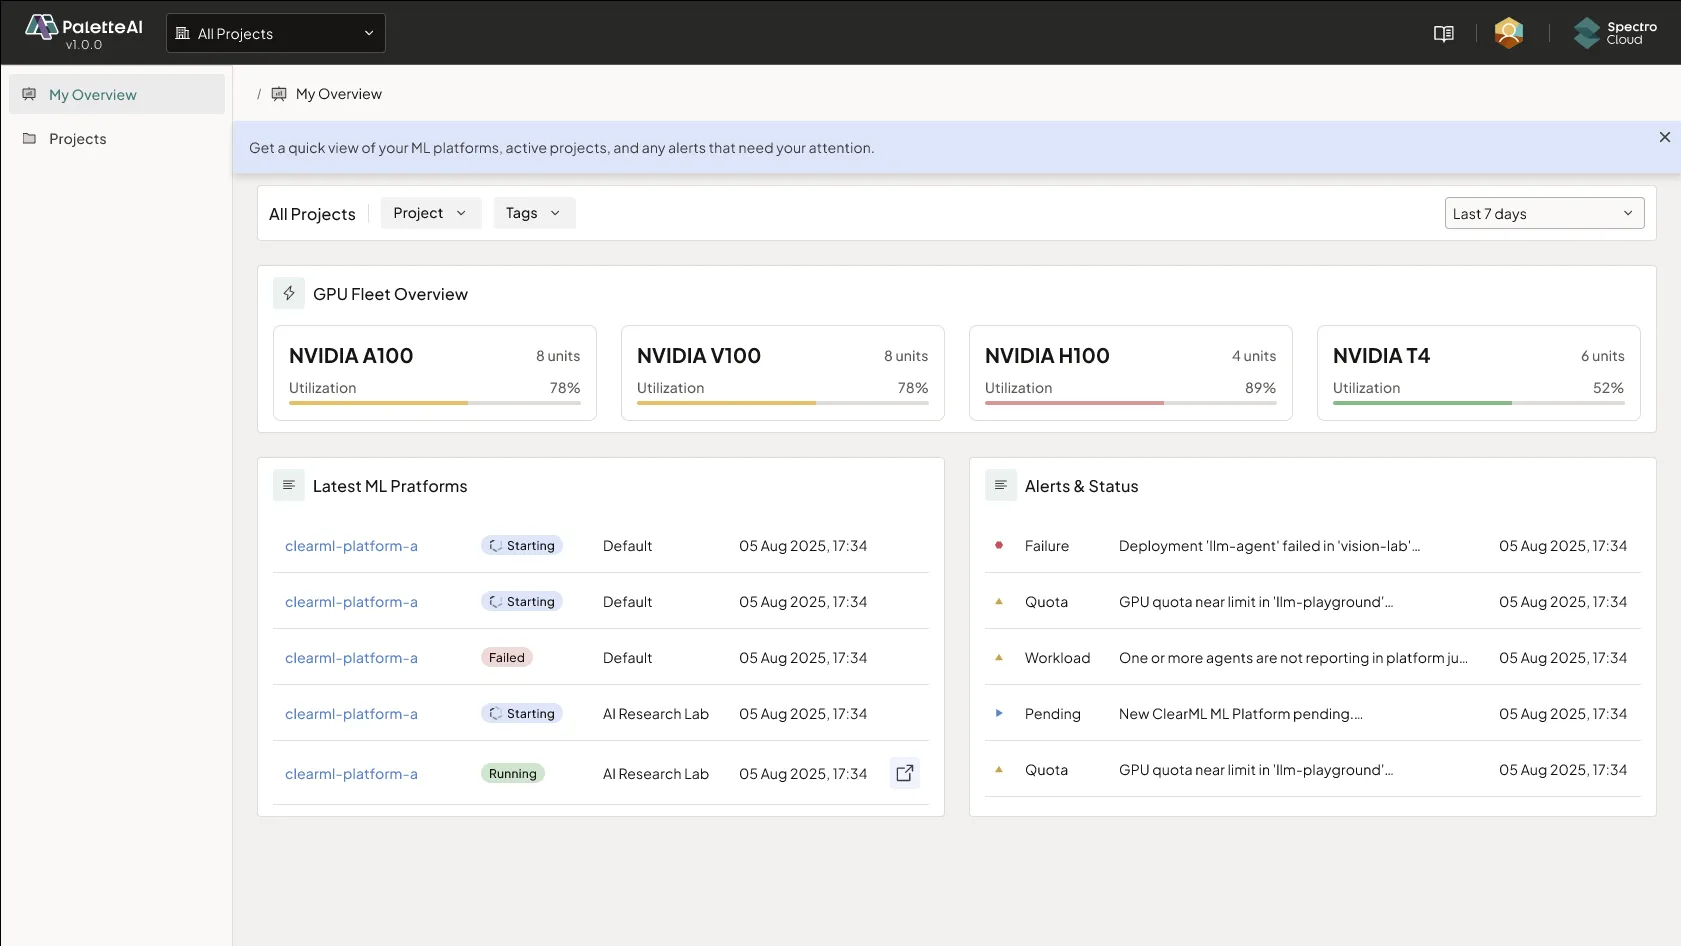
Task: Expand the Project filter dropdown
Action: [430, 213]
